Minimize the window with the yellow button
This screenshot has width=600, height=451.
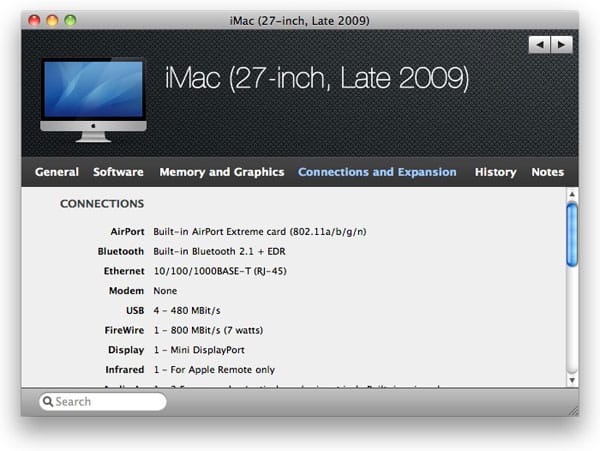click(52, 20)
